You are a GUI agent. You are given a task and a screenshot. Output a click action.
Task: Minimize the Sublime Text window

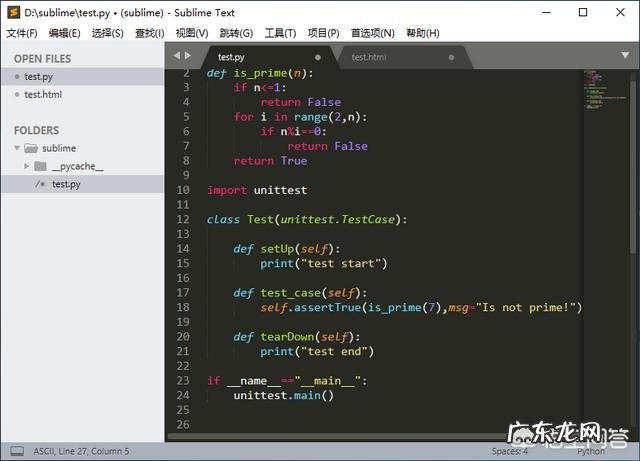[546, 12]
